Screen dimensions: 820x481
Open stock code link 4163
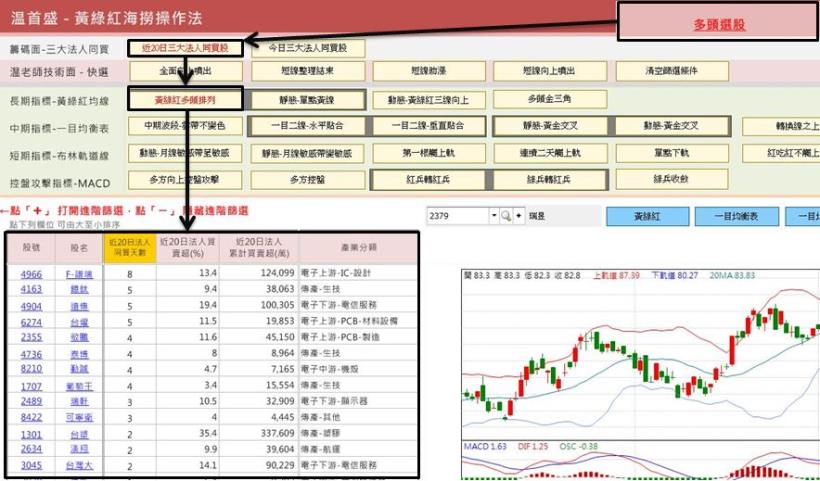31,289
